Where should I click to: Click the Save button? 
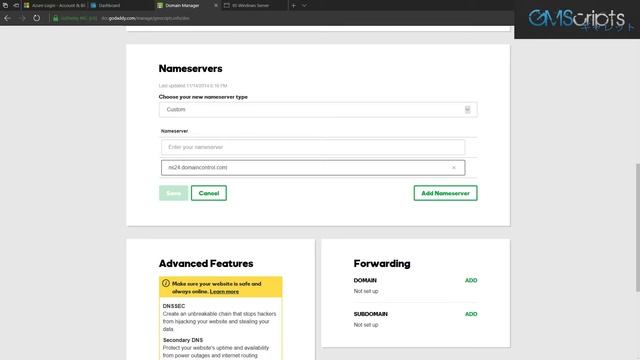(173, 193)
